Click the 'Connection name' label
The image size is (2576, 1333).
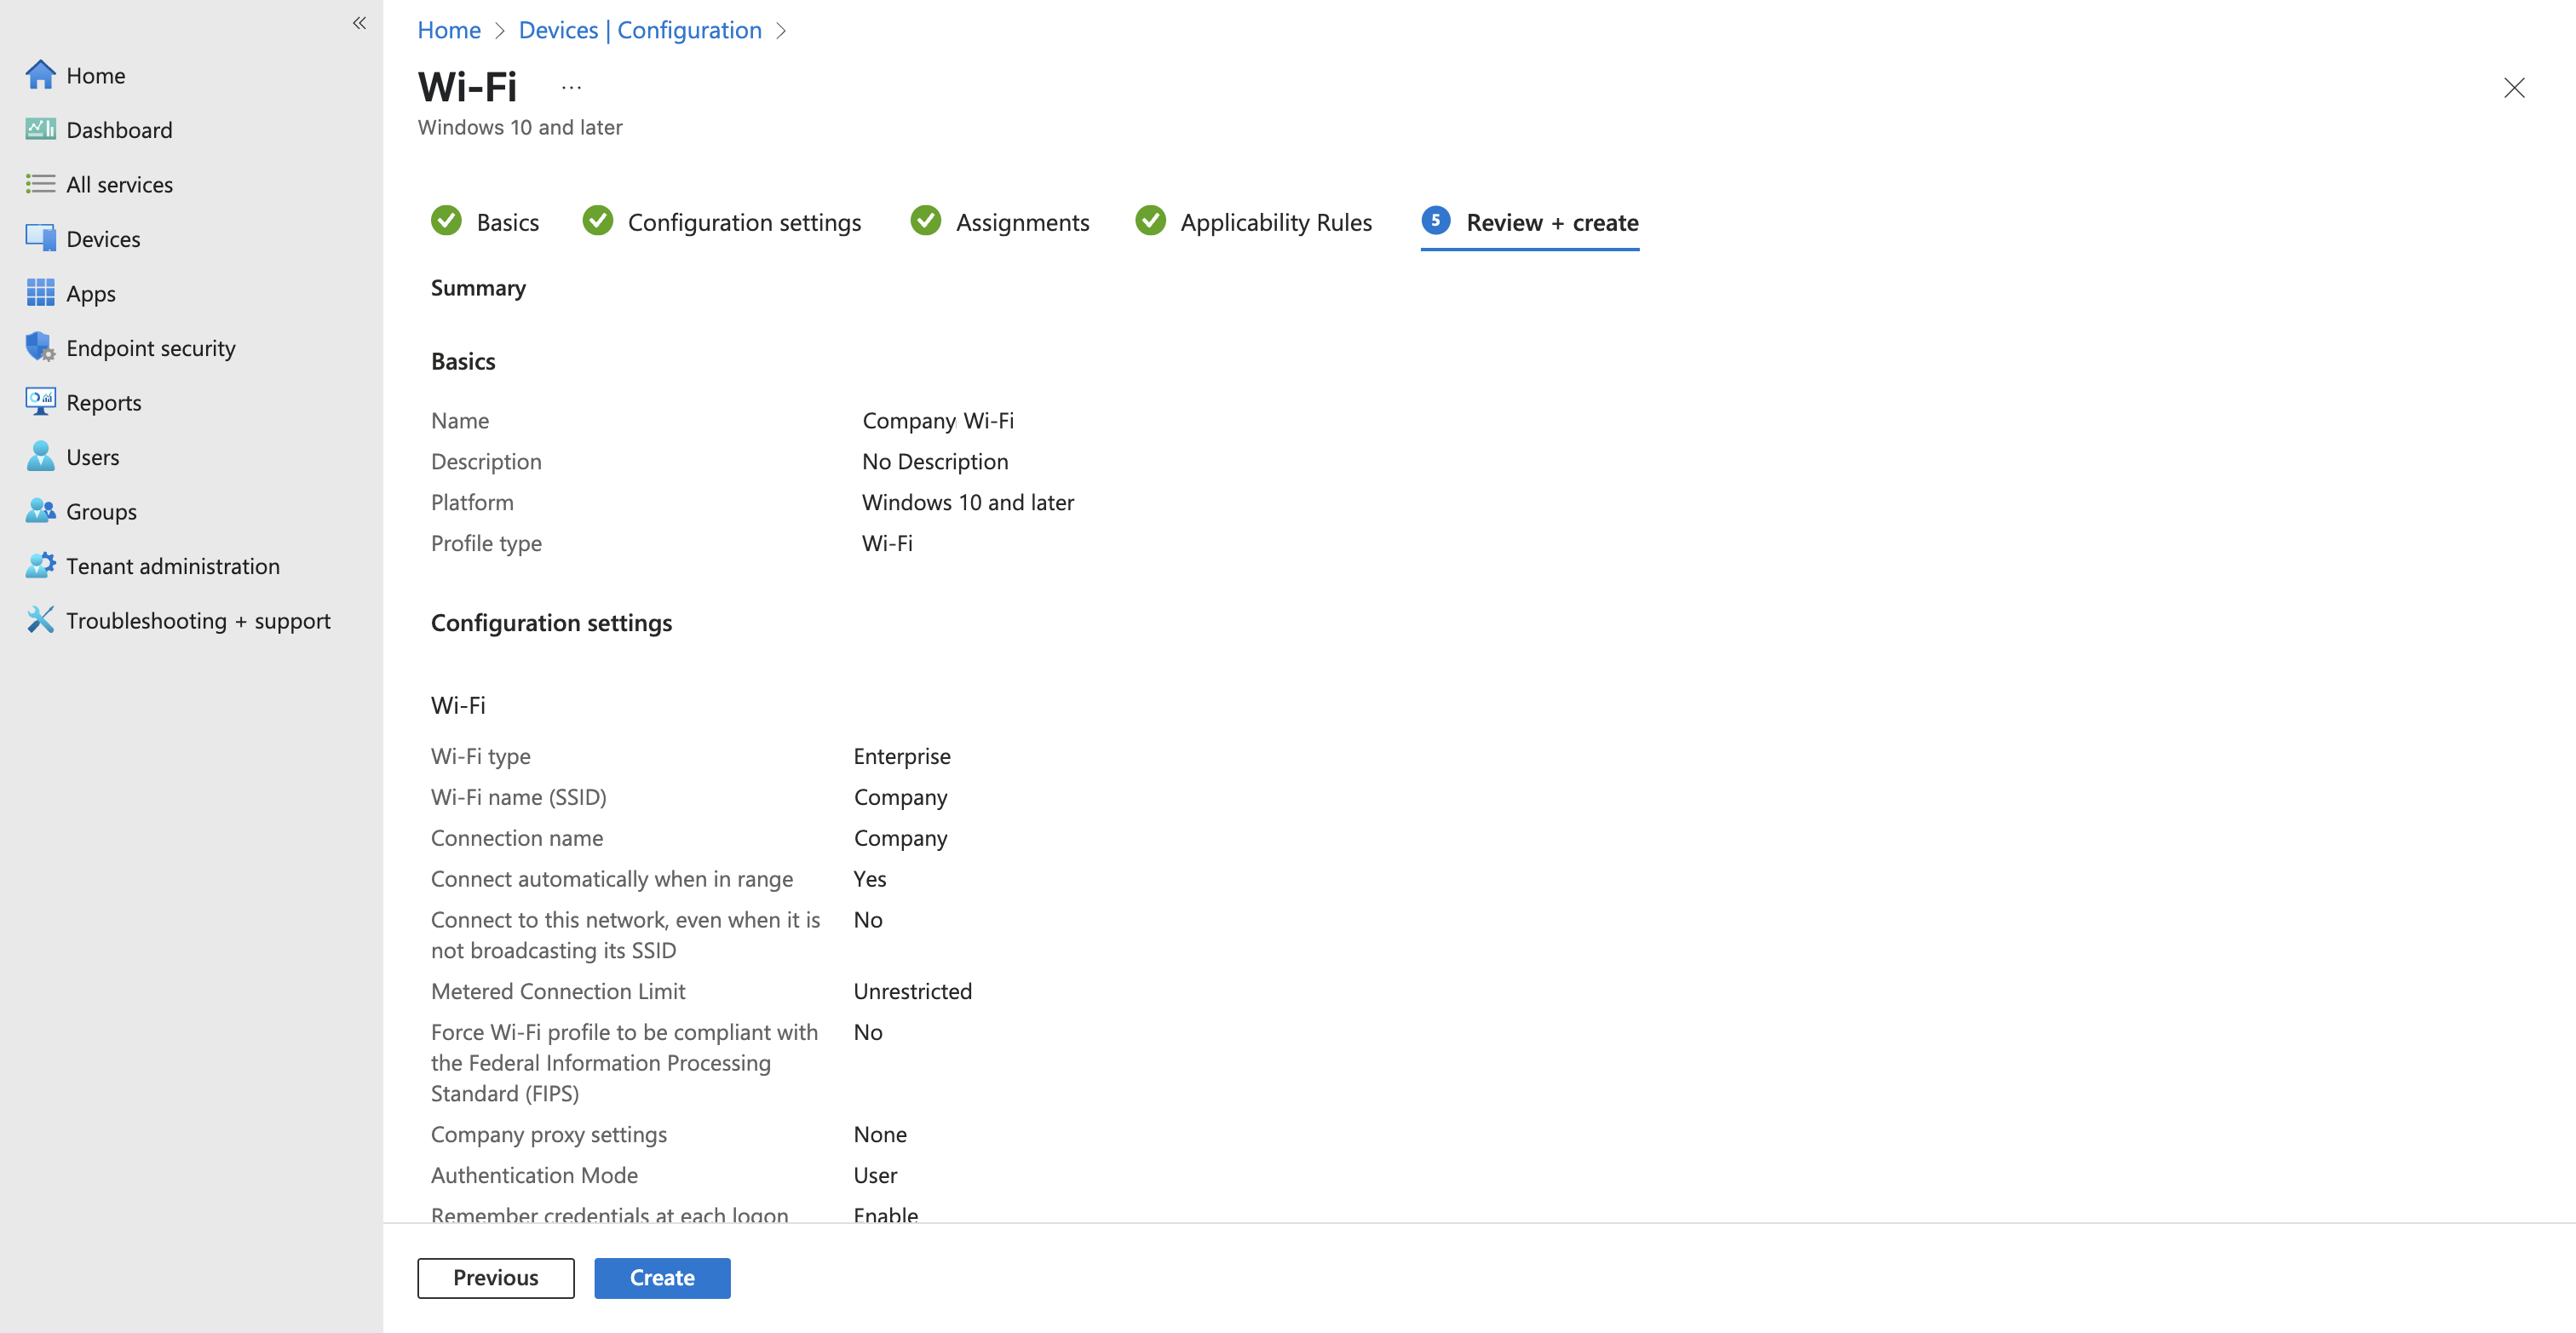tap(517, 838)
